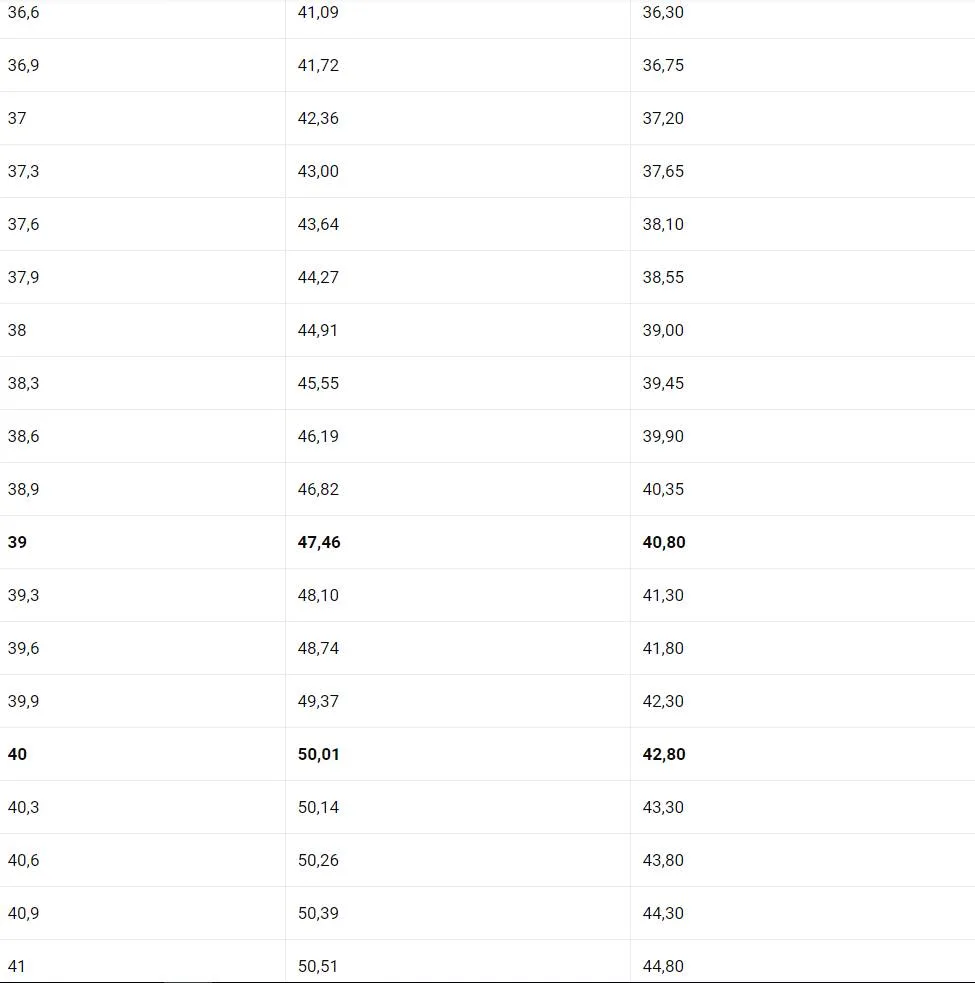The width and height of the screenshot is (975, 983).
Task: Select the value 48,74
Action: tap(318, 648)
